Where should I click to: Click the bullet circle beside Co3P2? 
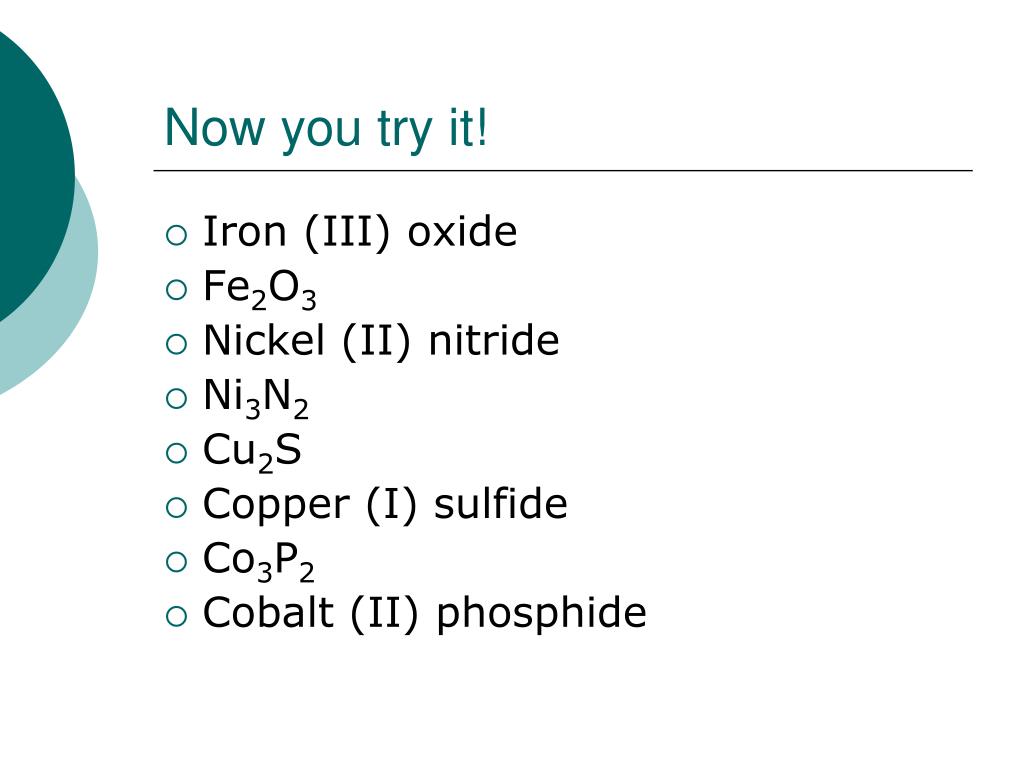[x=176, y=562]
